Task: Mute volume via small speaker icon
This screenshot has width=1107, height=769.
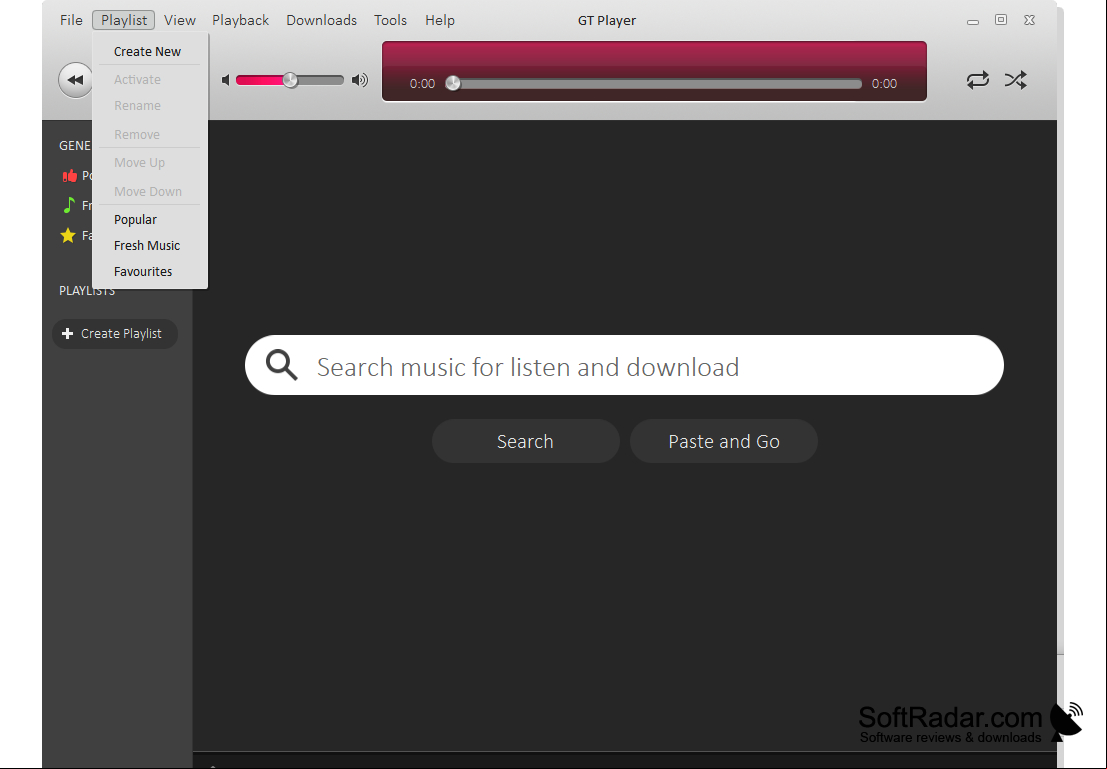Action: [x=225, y=81]
